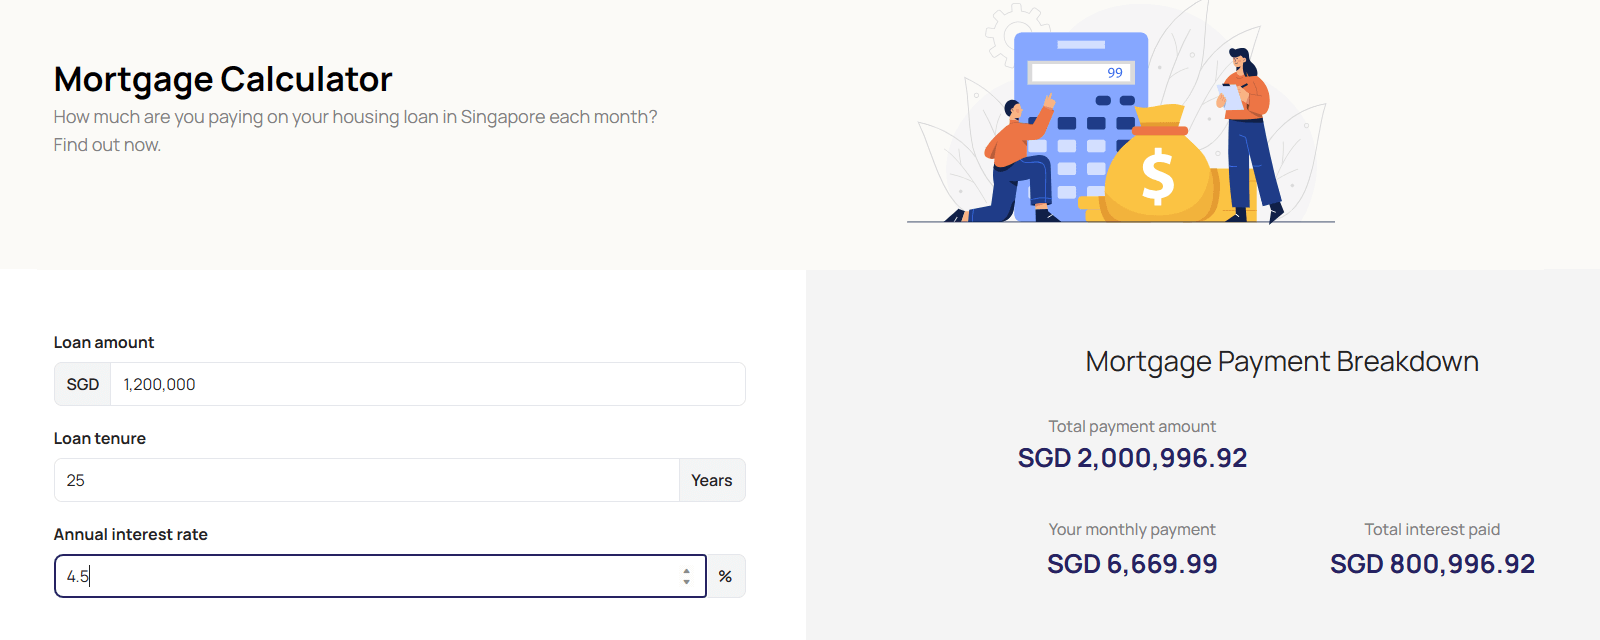Screen dimensions: 1600x640
Task: Click the Loan amount label
Action: tap(104, 343)
